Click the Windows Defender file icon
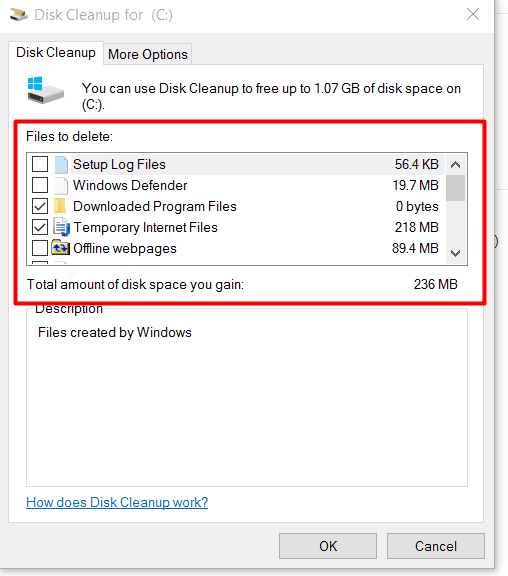Viewport: 508px width, 576px height. [x=61, y=186]
